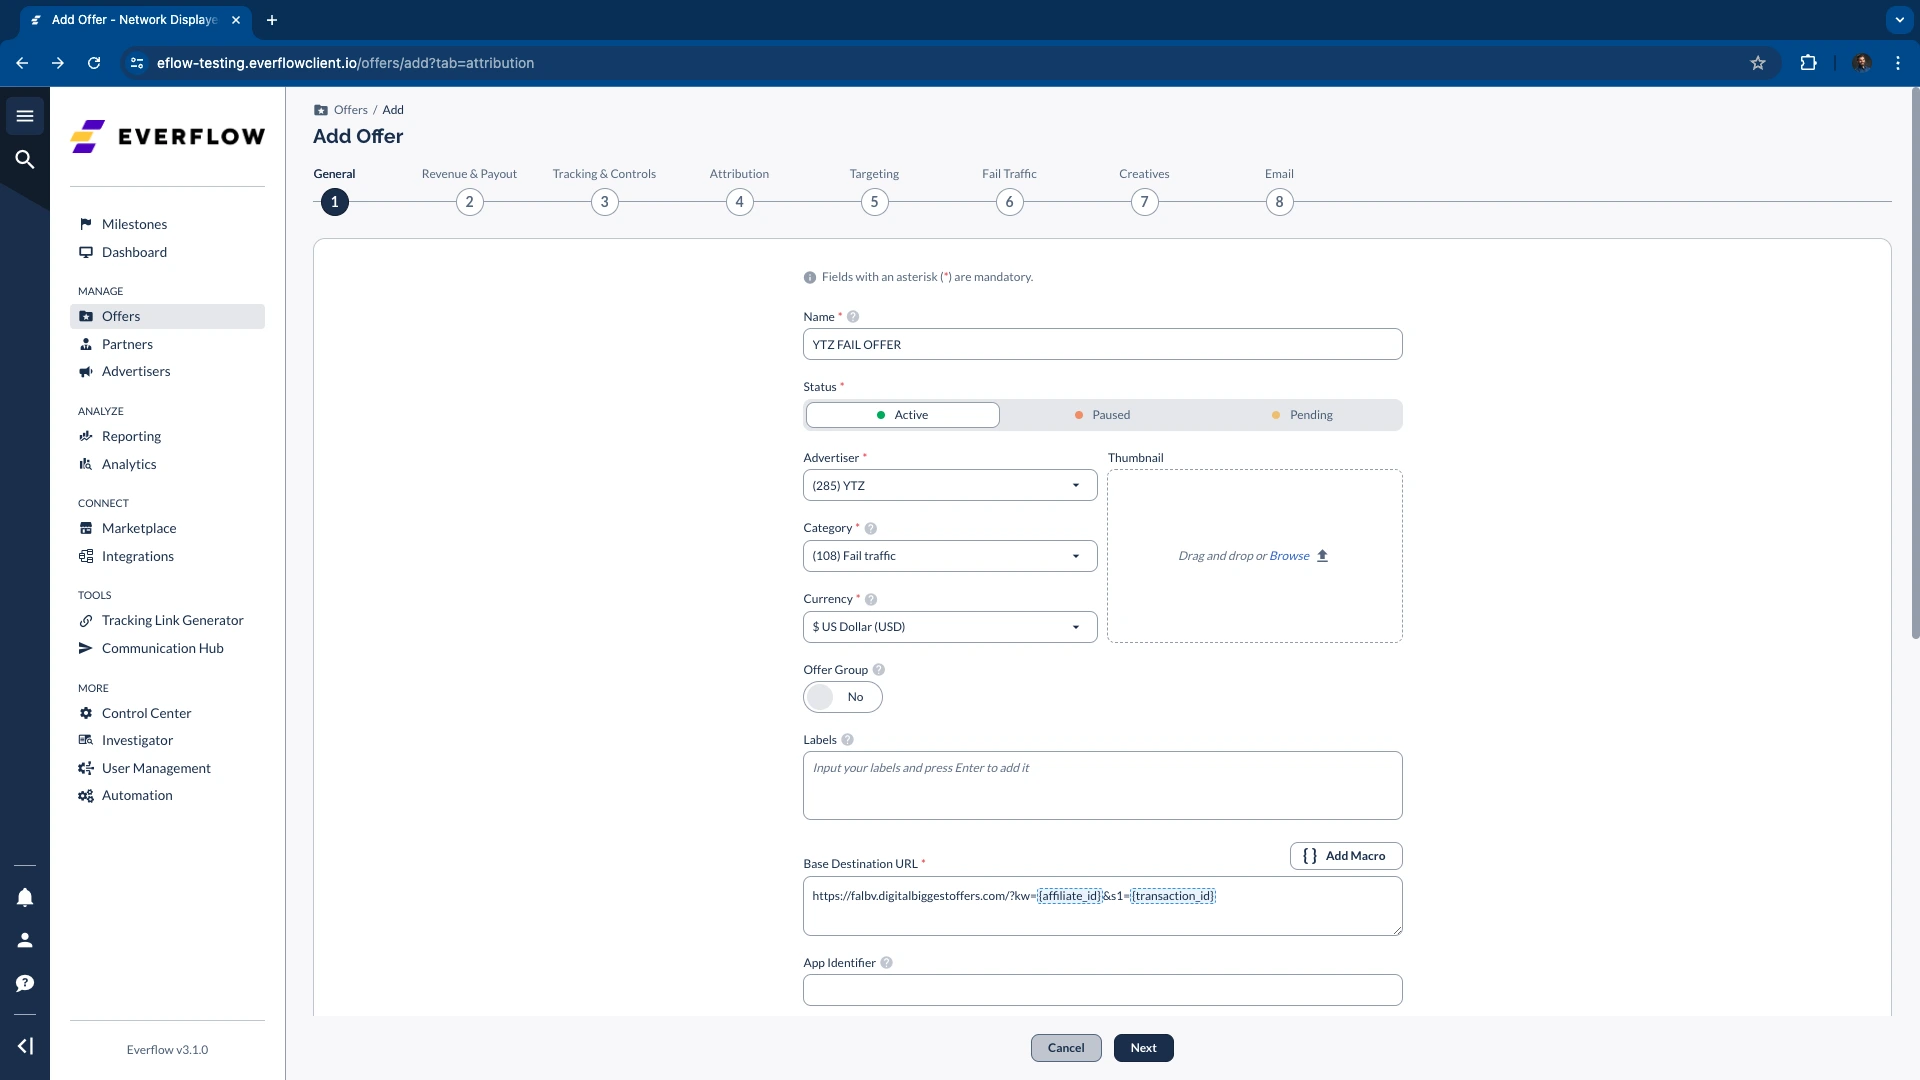Screen dimensions: 1920x1080
Task: Open the help question mark icon
Action: pos(25,983)
